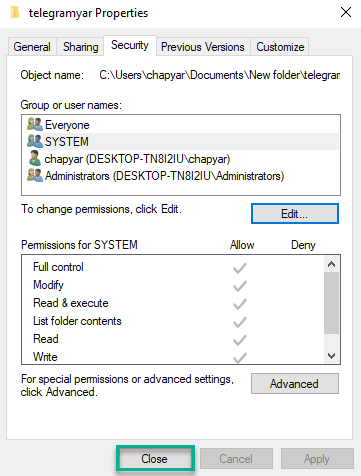Click the Read & execute permission row
The height and width of the screenshot is (476, 361).
click(173, 303)
